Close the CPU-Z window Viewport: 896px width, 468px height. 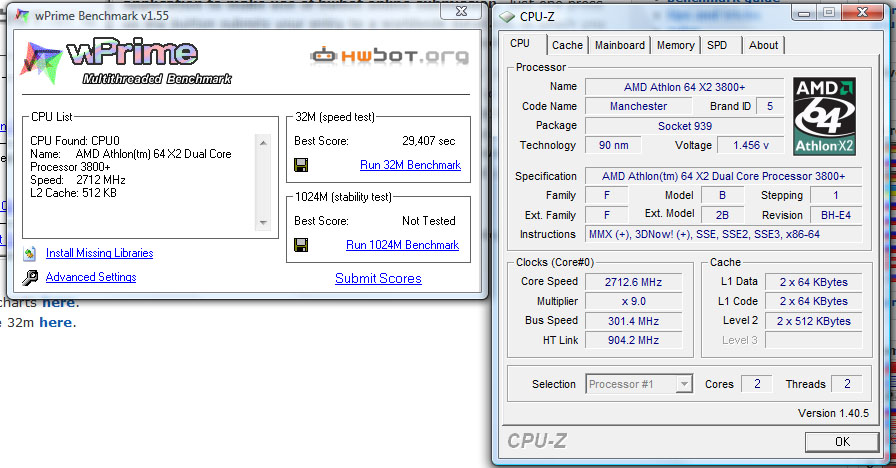[863, 13]
